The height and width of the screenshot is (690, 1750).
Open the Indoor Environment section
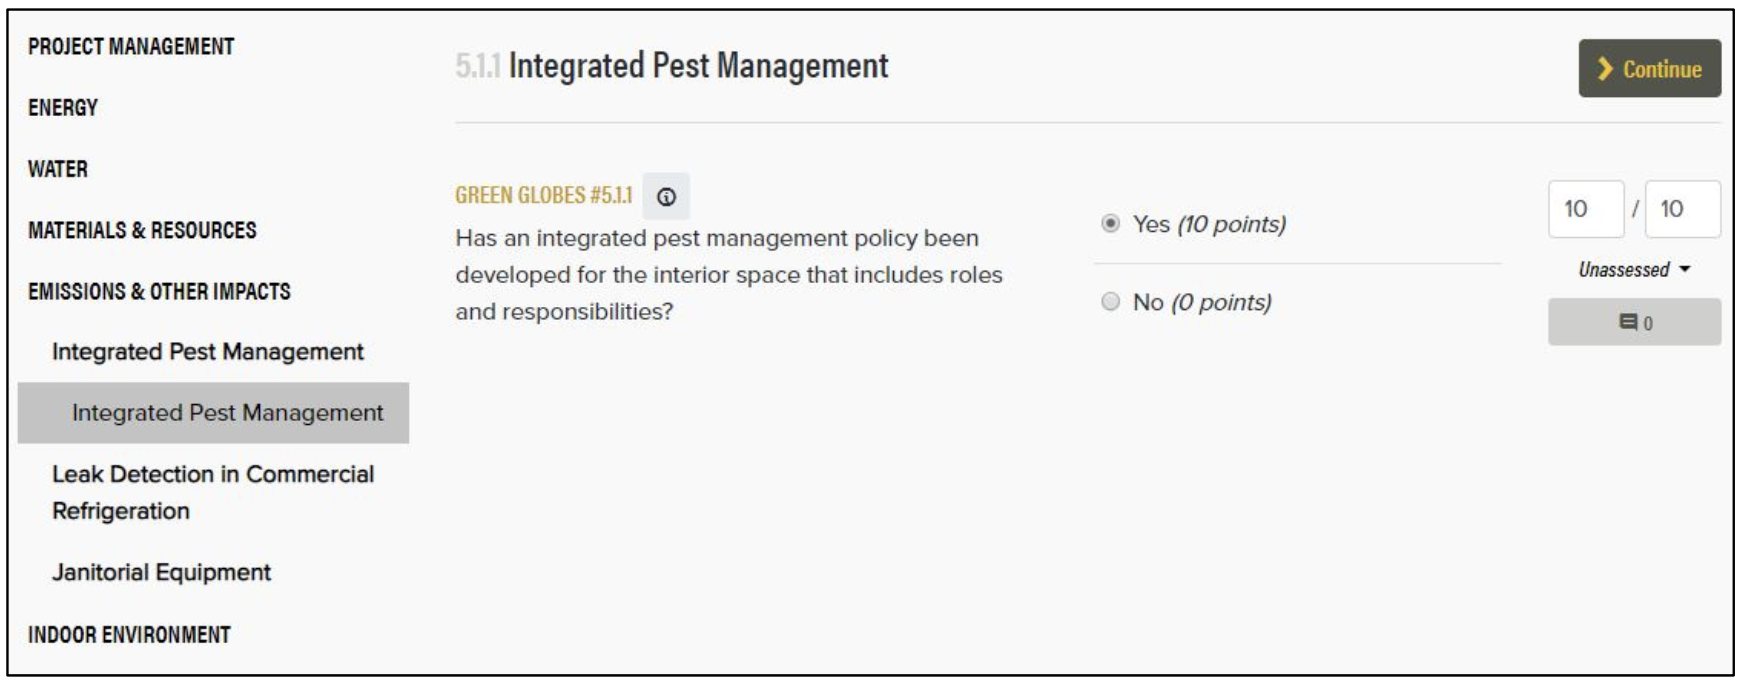coord(129,635)
